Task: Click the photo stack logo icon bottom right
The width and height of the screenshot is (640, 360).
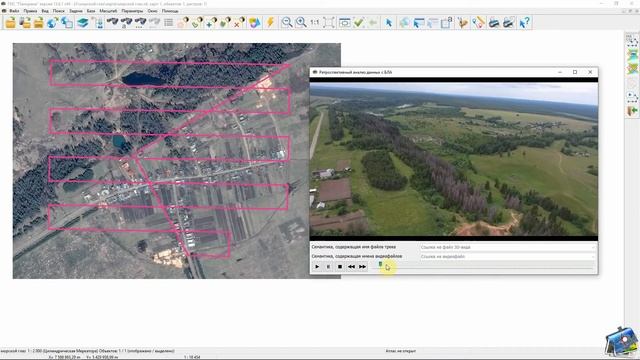Action: coord(621,342)
